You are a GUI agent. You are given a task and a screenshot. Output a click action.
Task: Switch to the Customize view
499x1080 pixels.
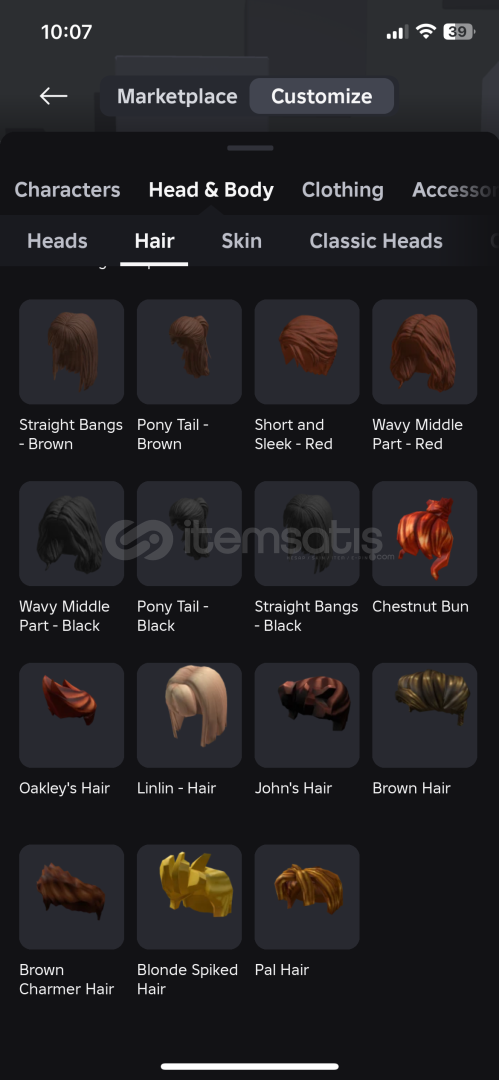(322, 96)
